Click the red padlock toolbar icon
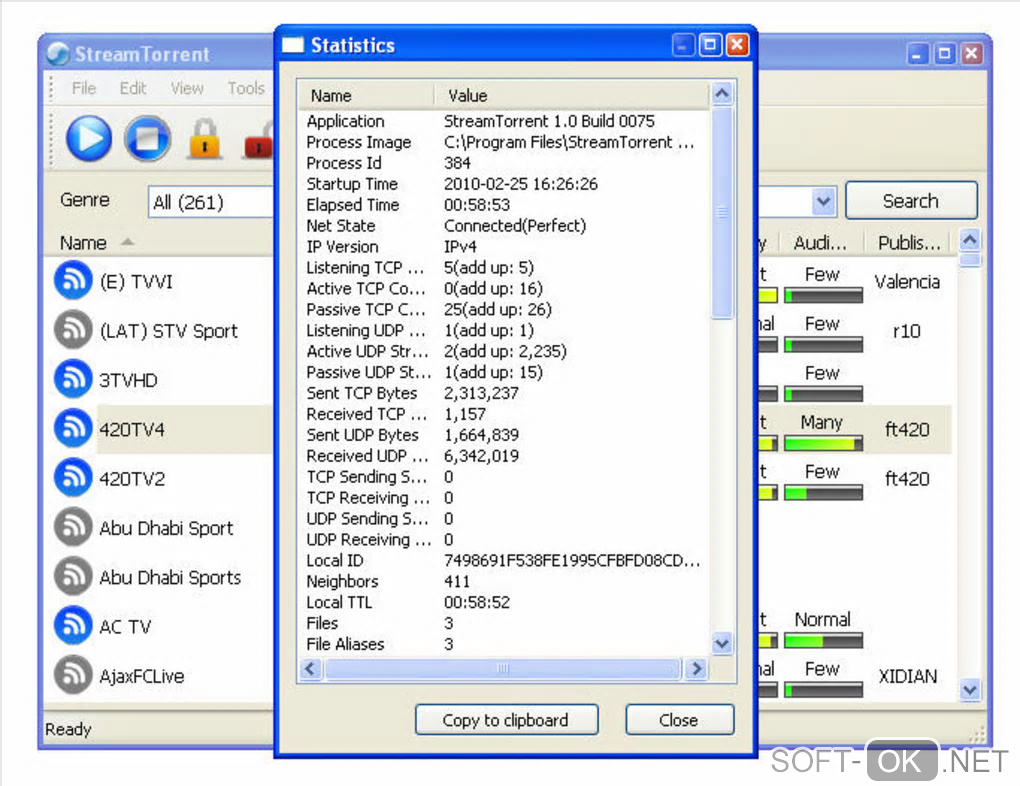Screen dimensions: 1020x786 coord(259,140)
